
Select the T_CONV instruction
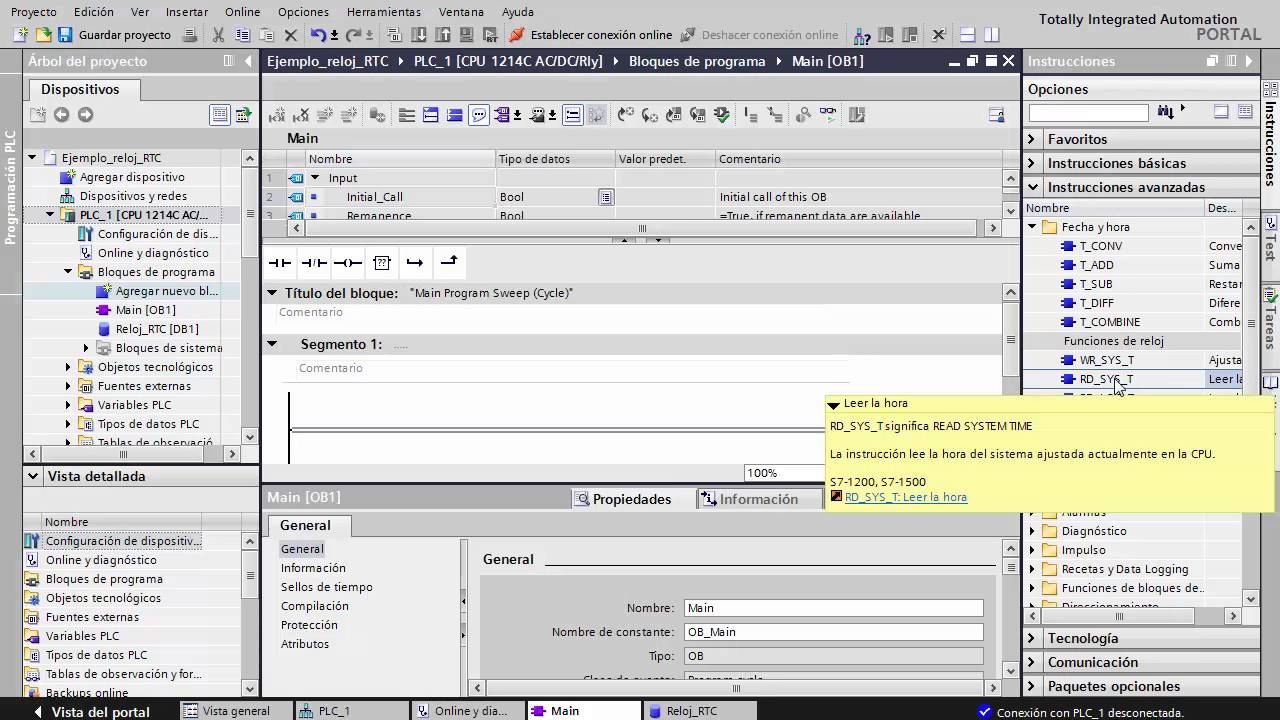[1100, 246]
